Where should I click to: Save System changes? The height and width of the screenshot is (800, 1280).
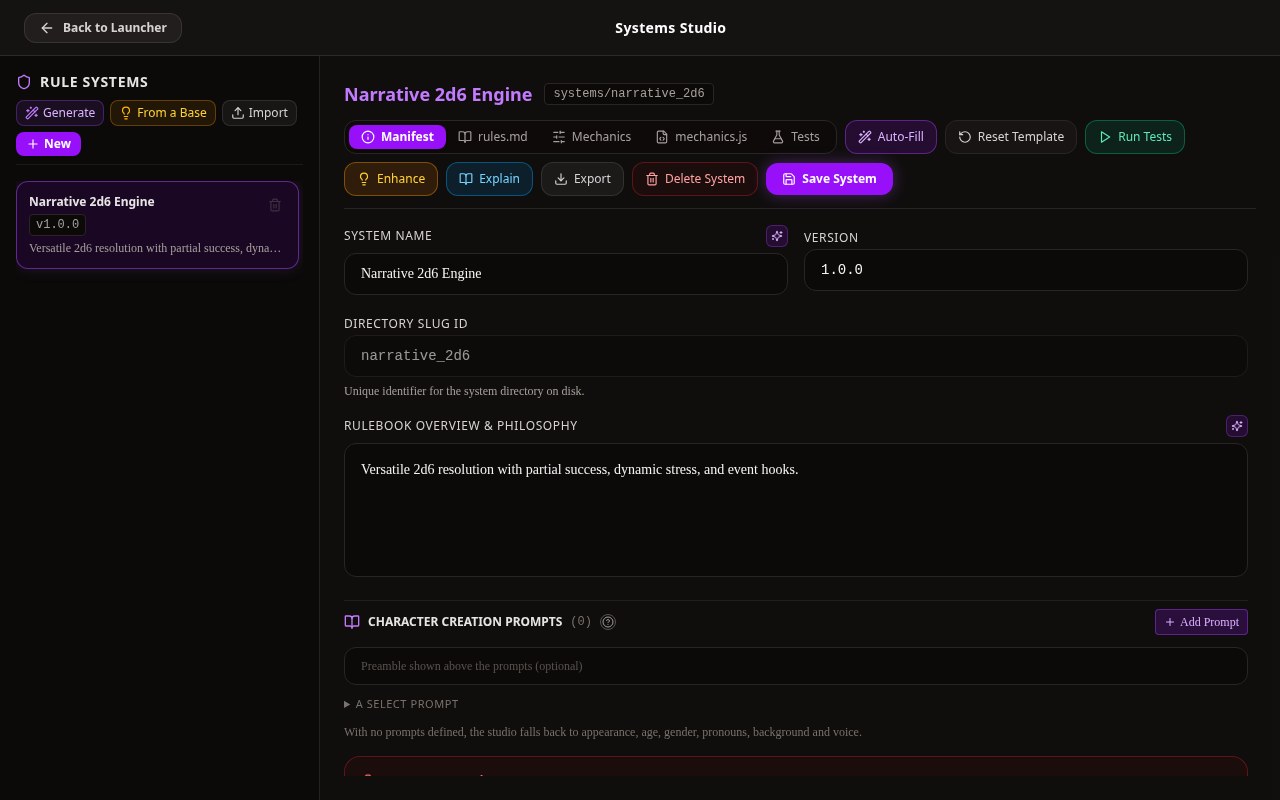829,179
